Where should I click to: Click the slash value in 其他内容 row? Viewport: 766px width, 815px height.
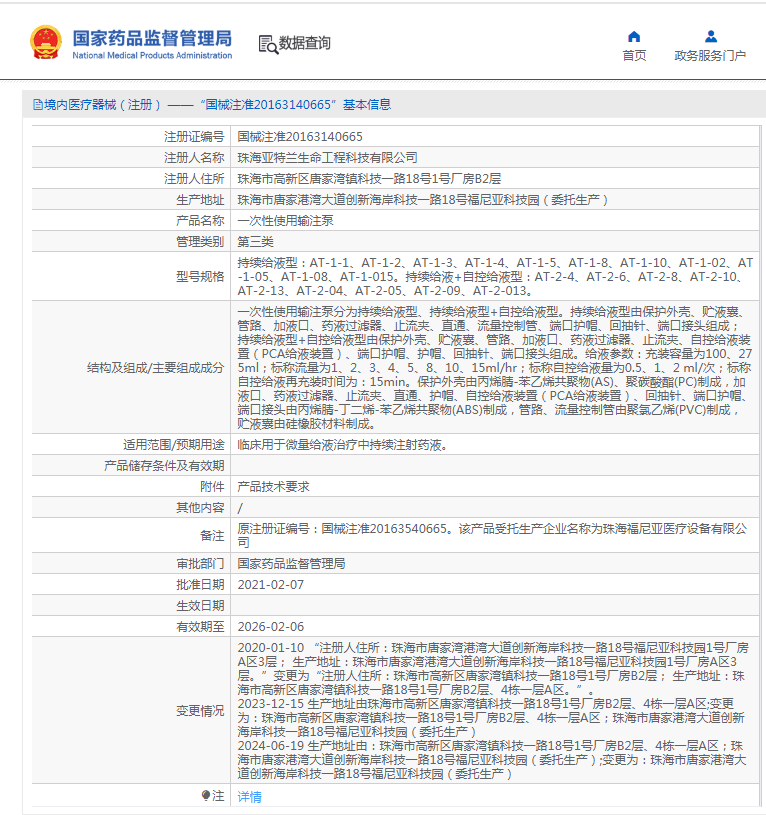point(240,508)
